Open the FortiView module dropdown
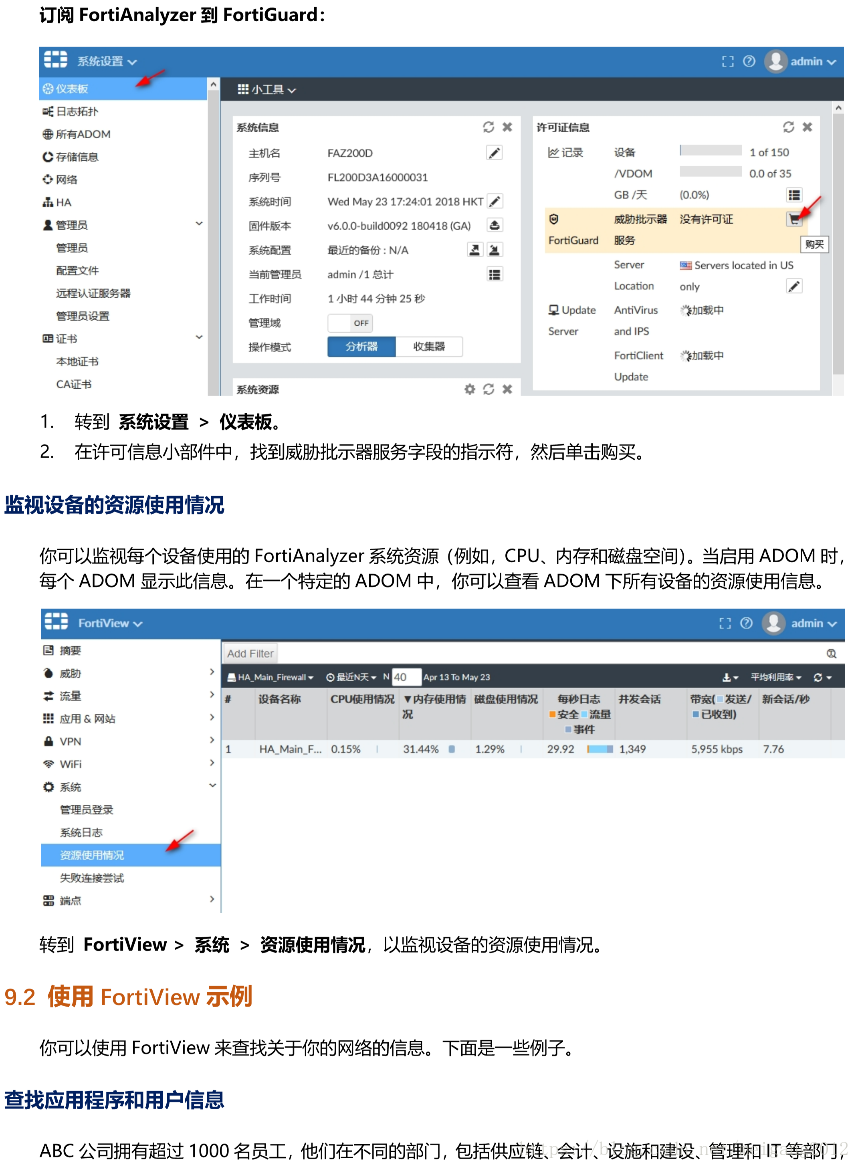The width and height of the screenshot is (860, 1169). pyautogui.click(x=110, y=623)
